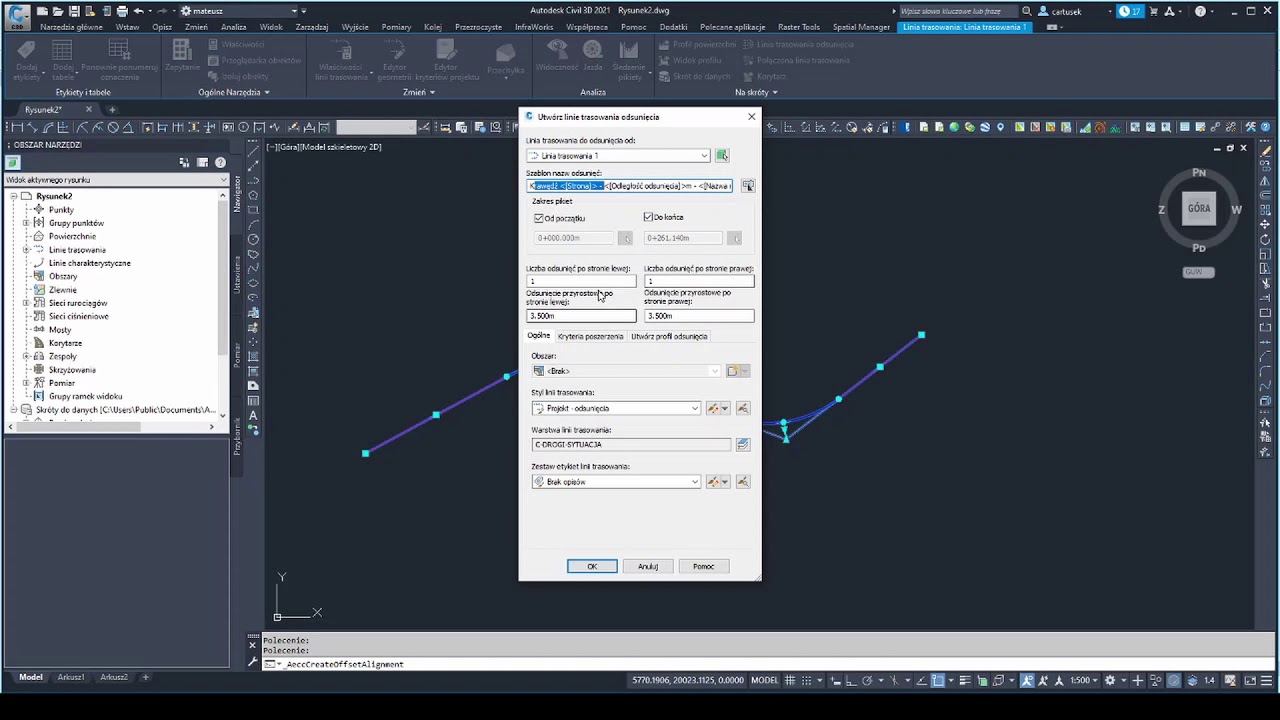Click the Anuluj button
The height and width of the screenshot is (720, 1280).
[648, 566]
